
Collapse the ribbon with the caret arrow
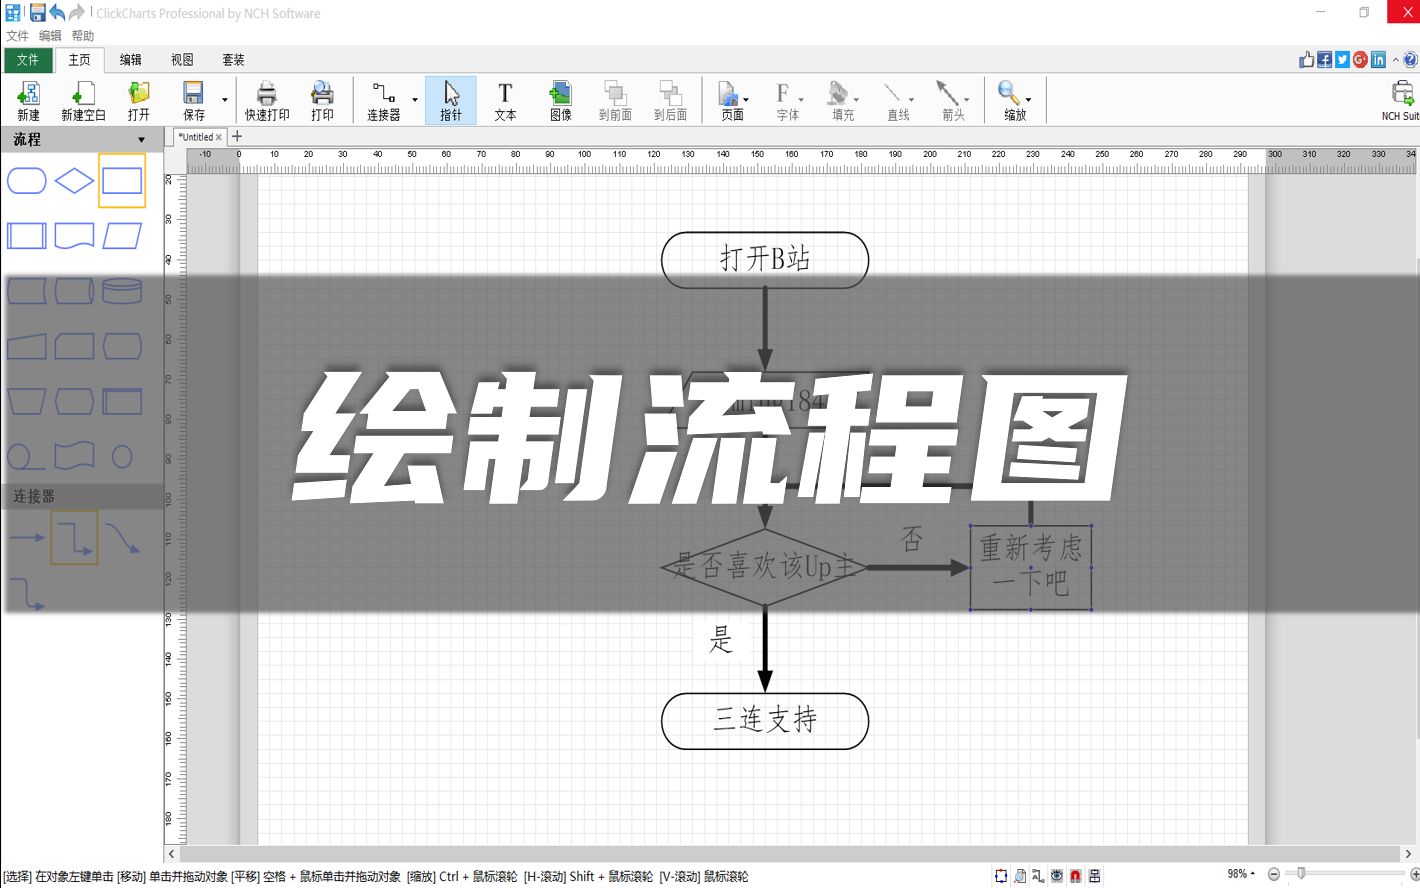click(x=1396, y=60)
